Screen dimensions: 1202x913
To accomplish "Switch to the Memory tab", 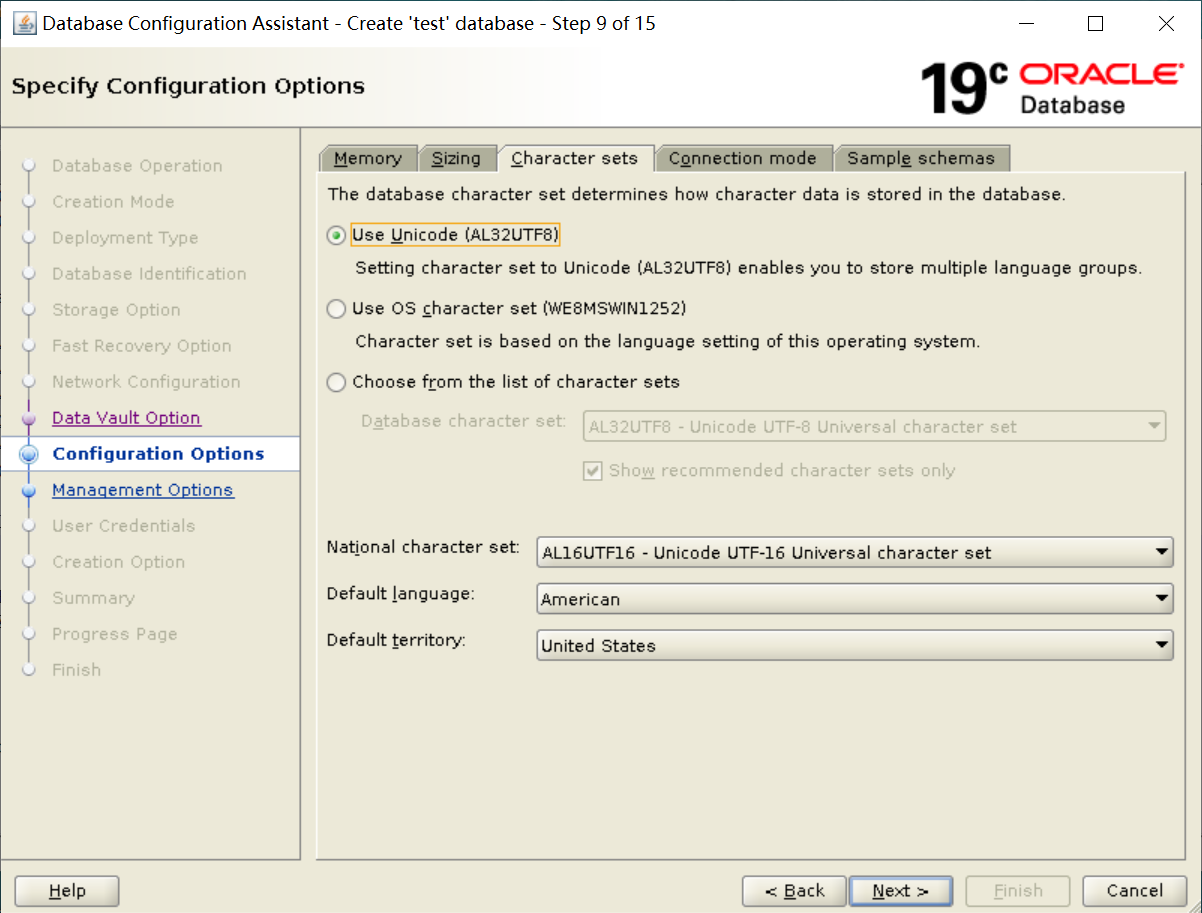I will pyautogui.click(x=368, y=158).
